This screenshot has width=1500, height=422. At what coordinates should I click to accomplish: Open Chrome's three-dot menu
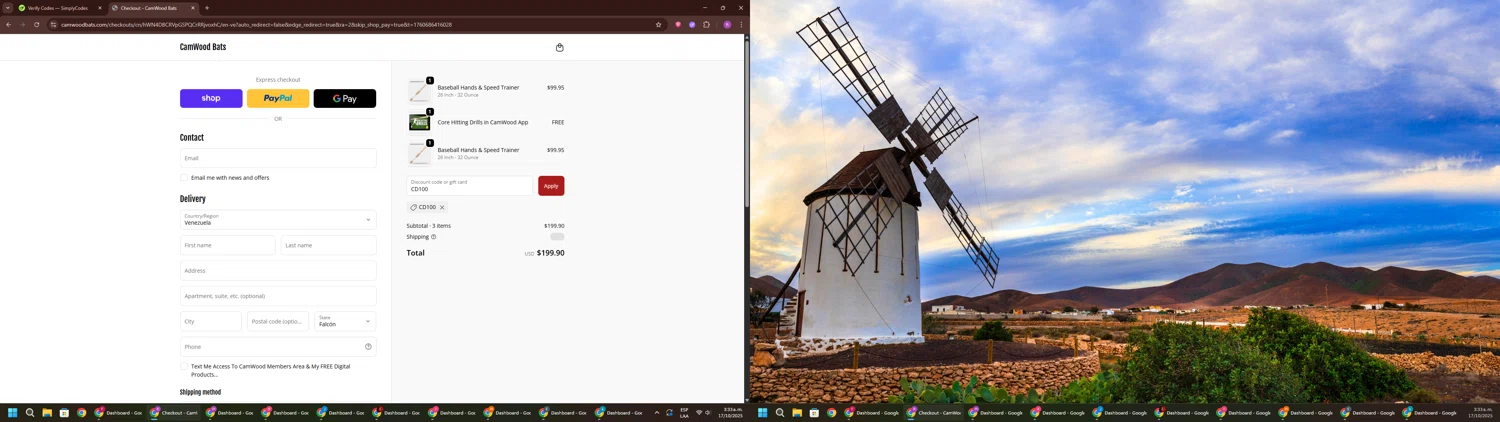coord(741,24)
